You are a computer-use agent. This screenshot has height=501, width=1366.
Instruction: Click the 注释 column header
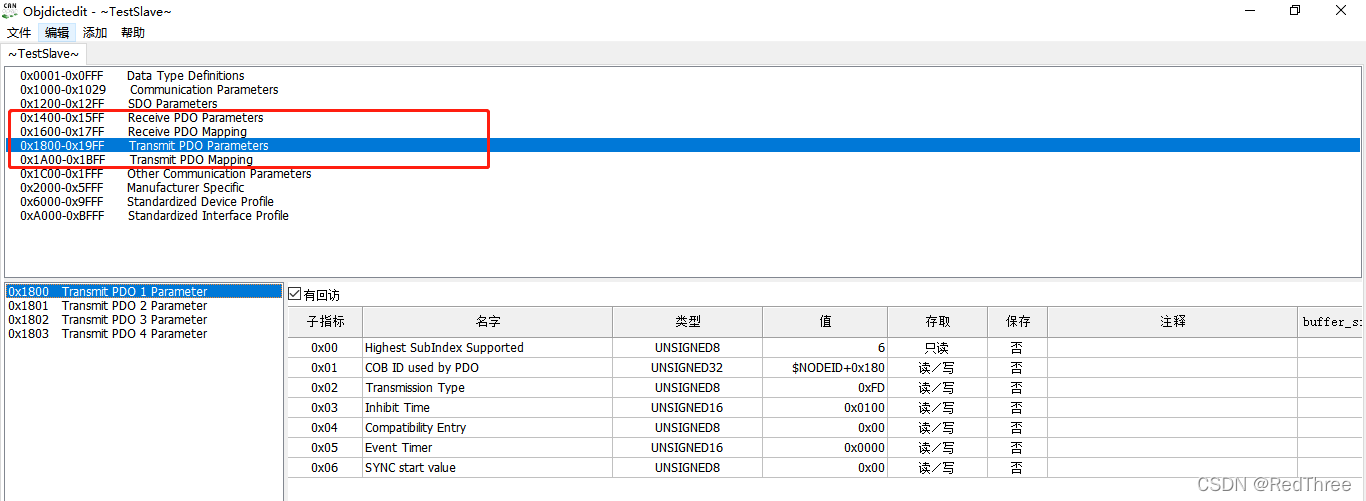pos(1172,322)
